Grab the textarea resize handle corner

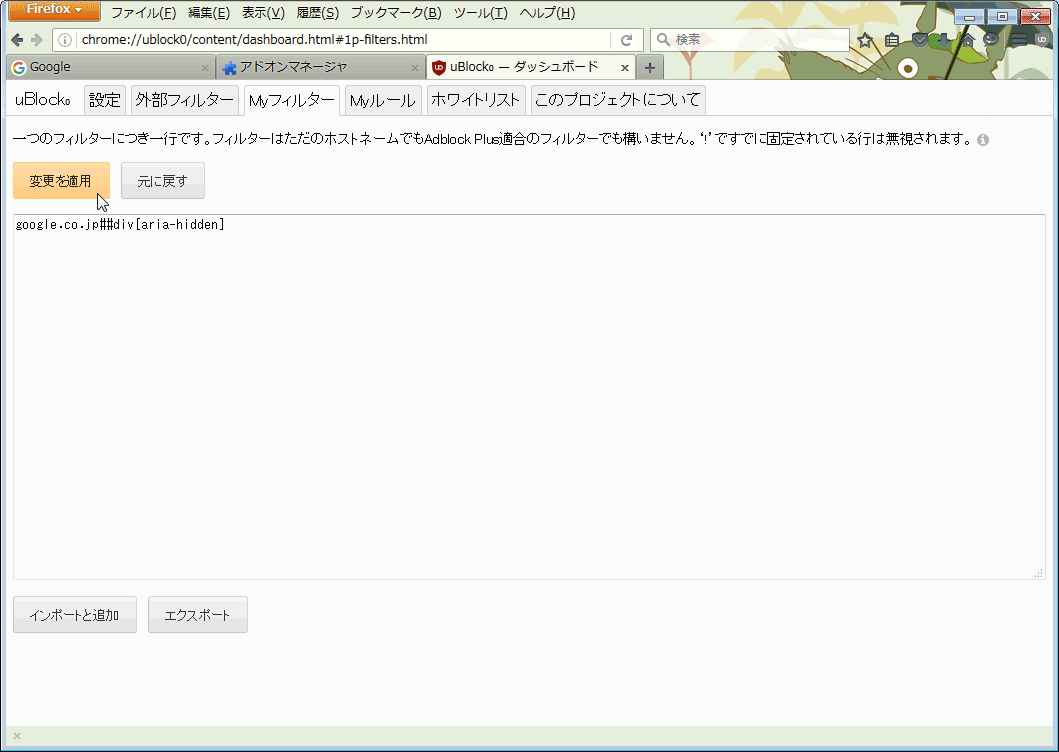(1039, 573)
